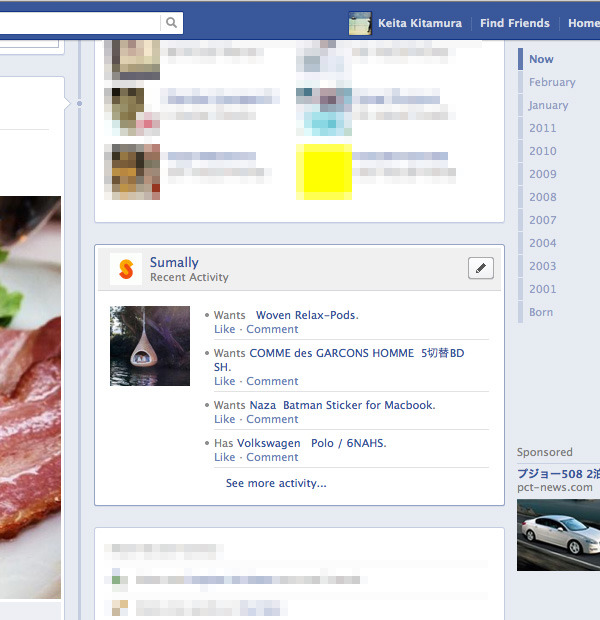600x620 pixels.
Task: Open the hanging pod product thumbnail
Action: click(x=150, y=346)
